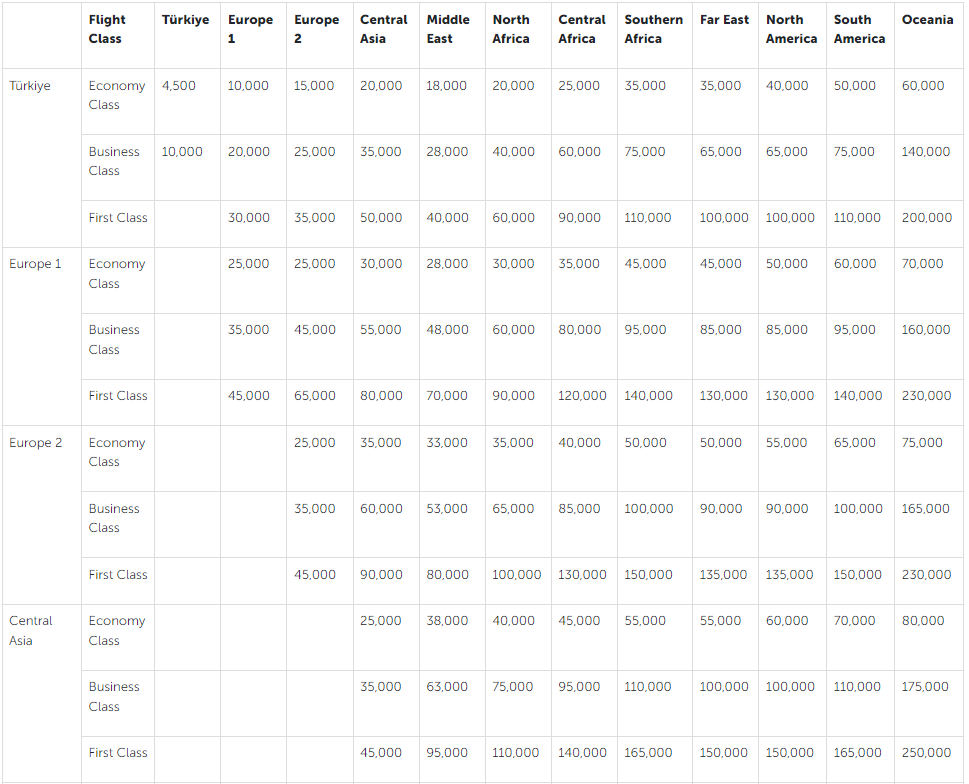Viewport: 969px width, 784px height.
Task: Click the Flight Class column header
Action: (107, 29)
